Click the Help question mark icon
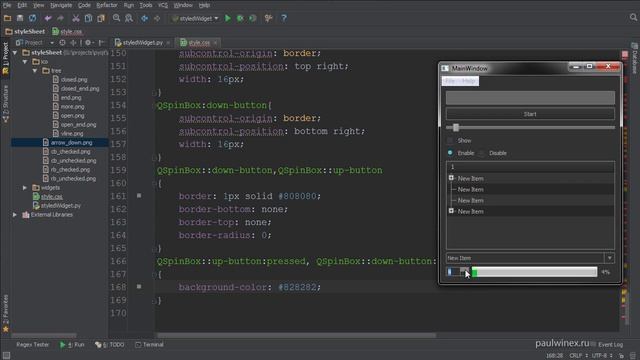Image resolution: width=640 pixels, height=360 pixels. [x=284, y=18]
